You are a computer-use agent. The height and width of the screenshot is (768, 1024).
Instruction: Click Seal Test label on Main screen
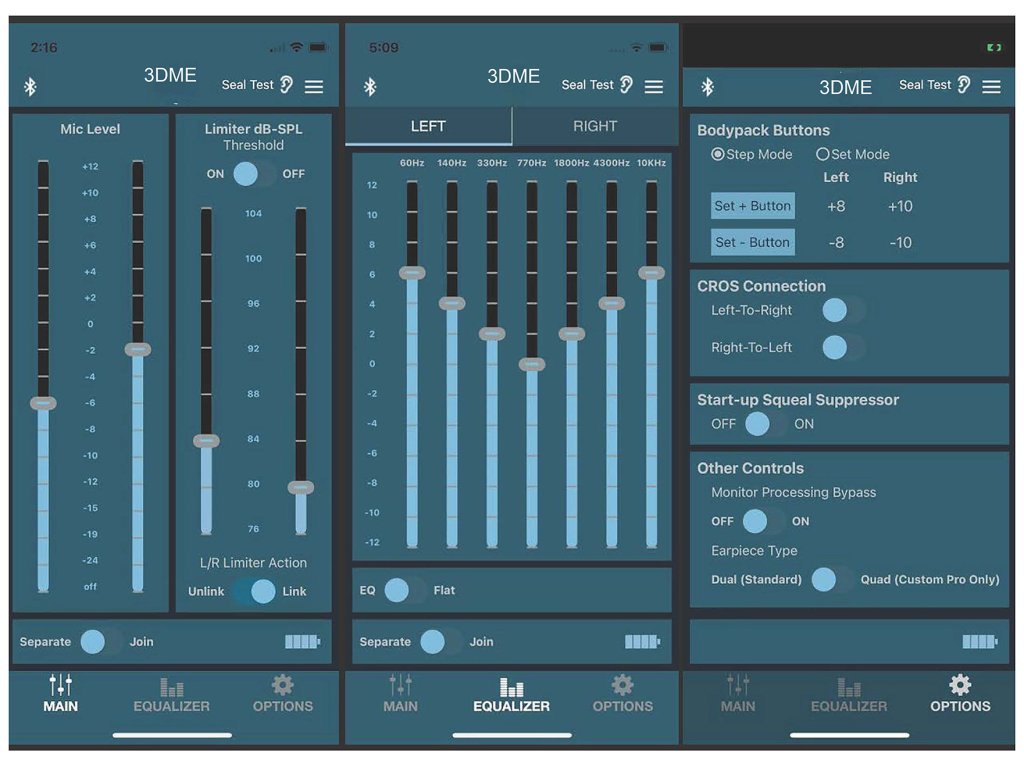click(x=248, y=85)
